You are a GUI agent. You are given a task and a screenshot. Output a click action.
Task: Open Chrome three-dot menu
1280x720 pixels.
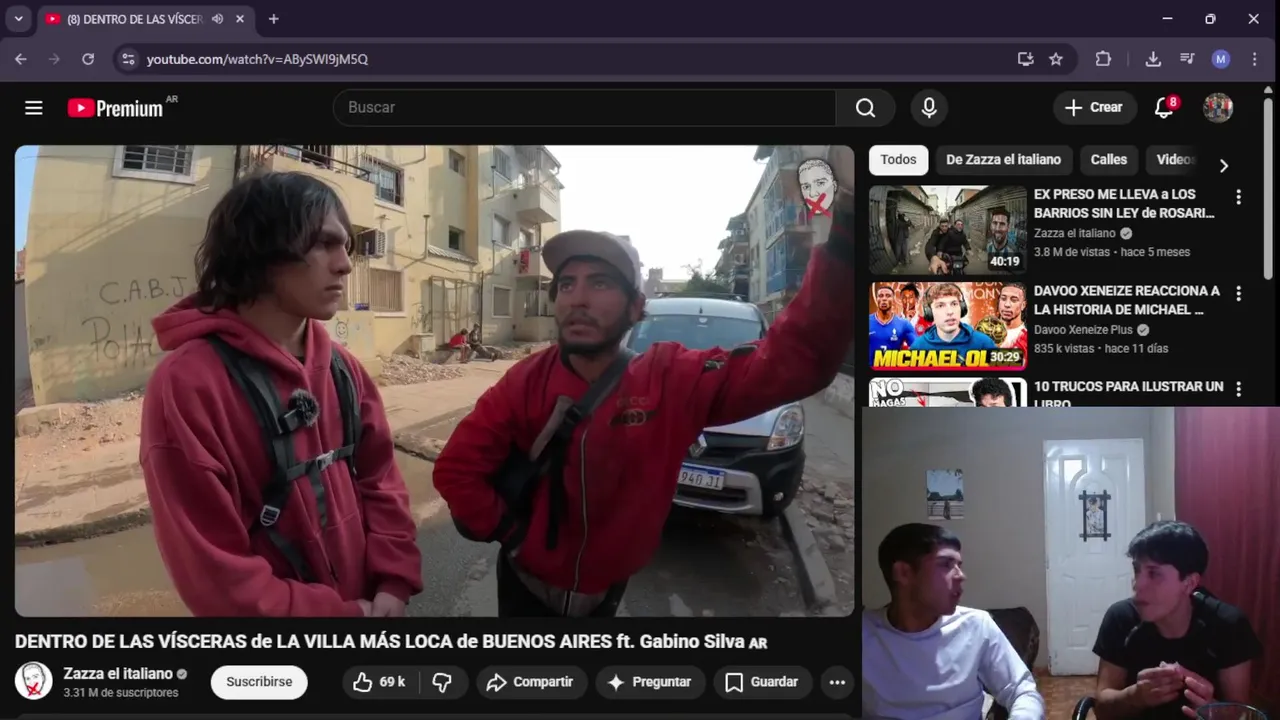1254,59
